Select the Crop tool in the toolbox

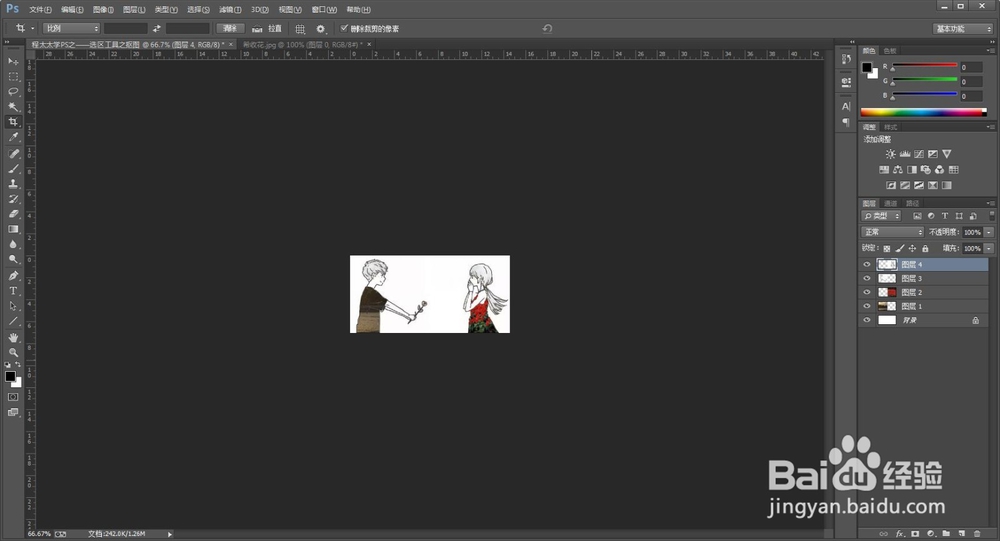click(13, 122)
